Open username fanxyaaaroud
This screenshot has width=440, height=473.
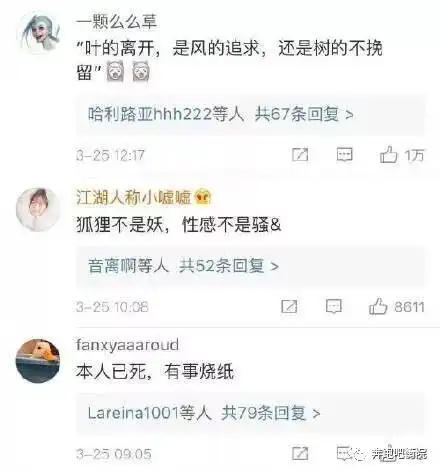click(127, 345)
